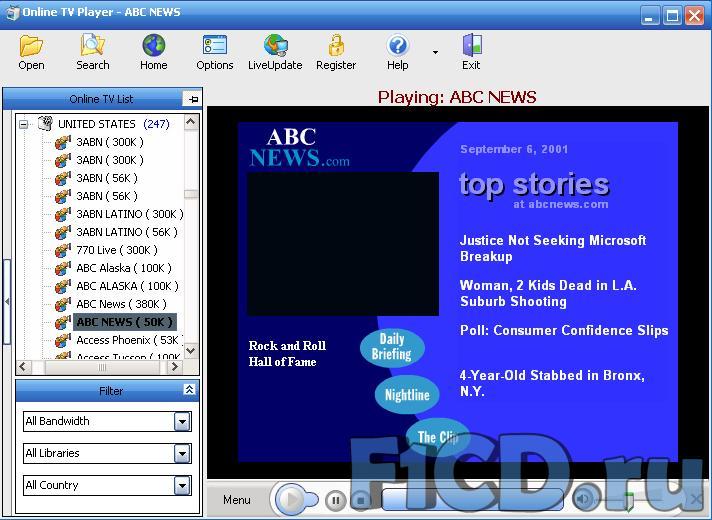
Task: Select 3ABN LATINO ( 300K ) channel
Action: tap(130, 214)
